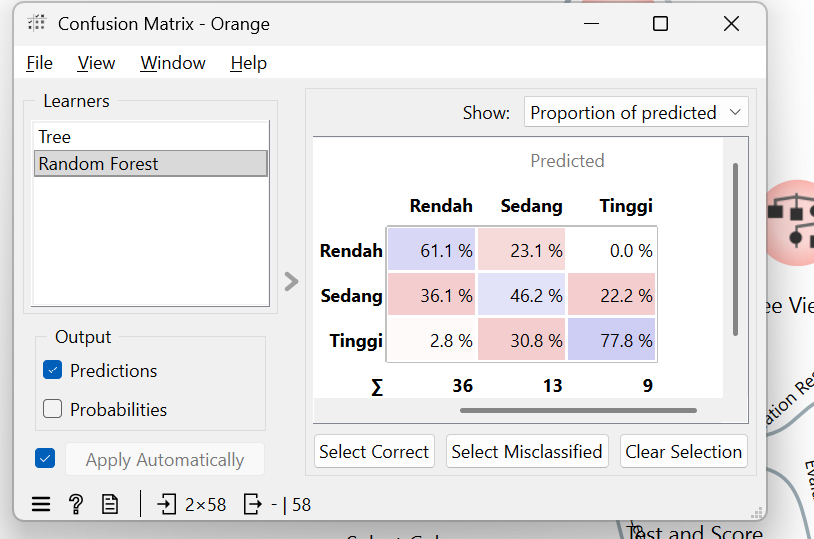Click the input data arrow icon
Screen dimensions: 814x539
point(167,504)
